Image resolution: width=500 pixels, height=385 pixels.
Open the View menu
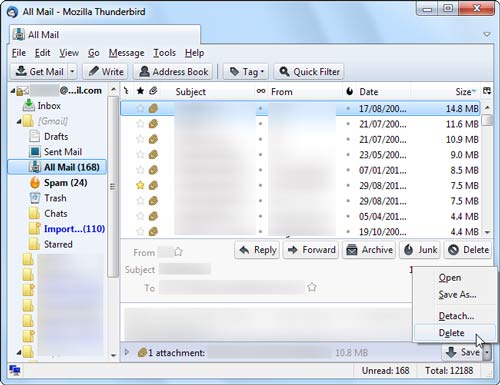[x=69, y=53]
